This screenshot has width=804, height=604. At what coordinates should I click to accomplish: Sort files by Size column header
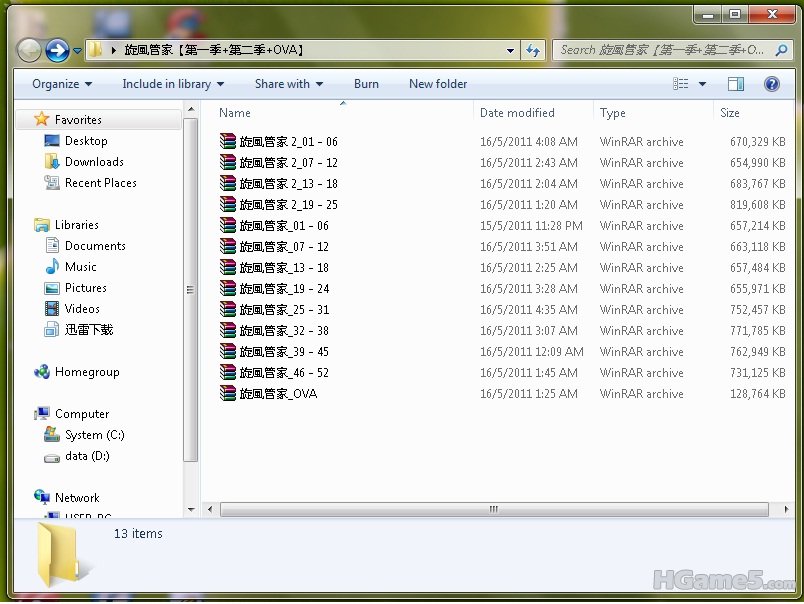(730, 113)
